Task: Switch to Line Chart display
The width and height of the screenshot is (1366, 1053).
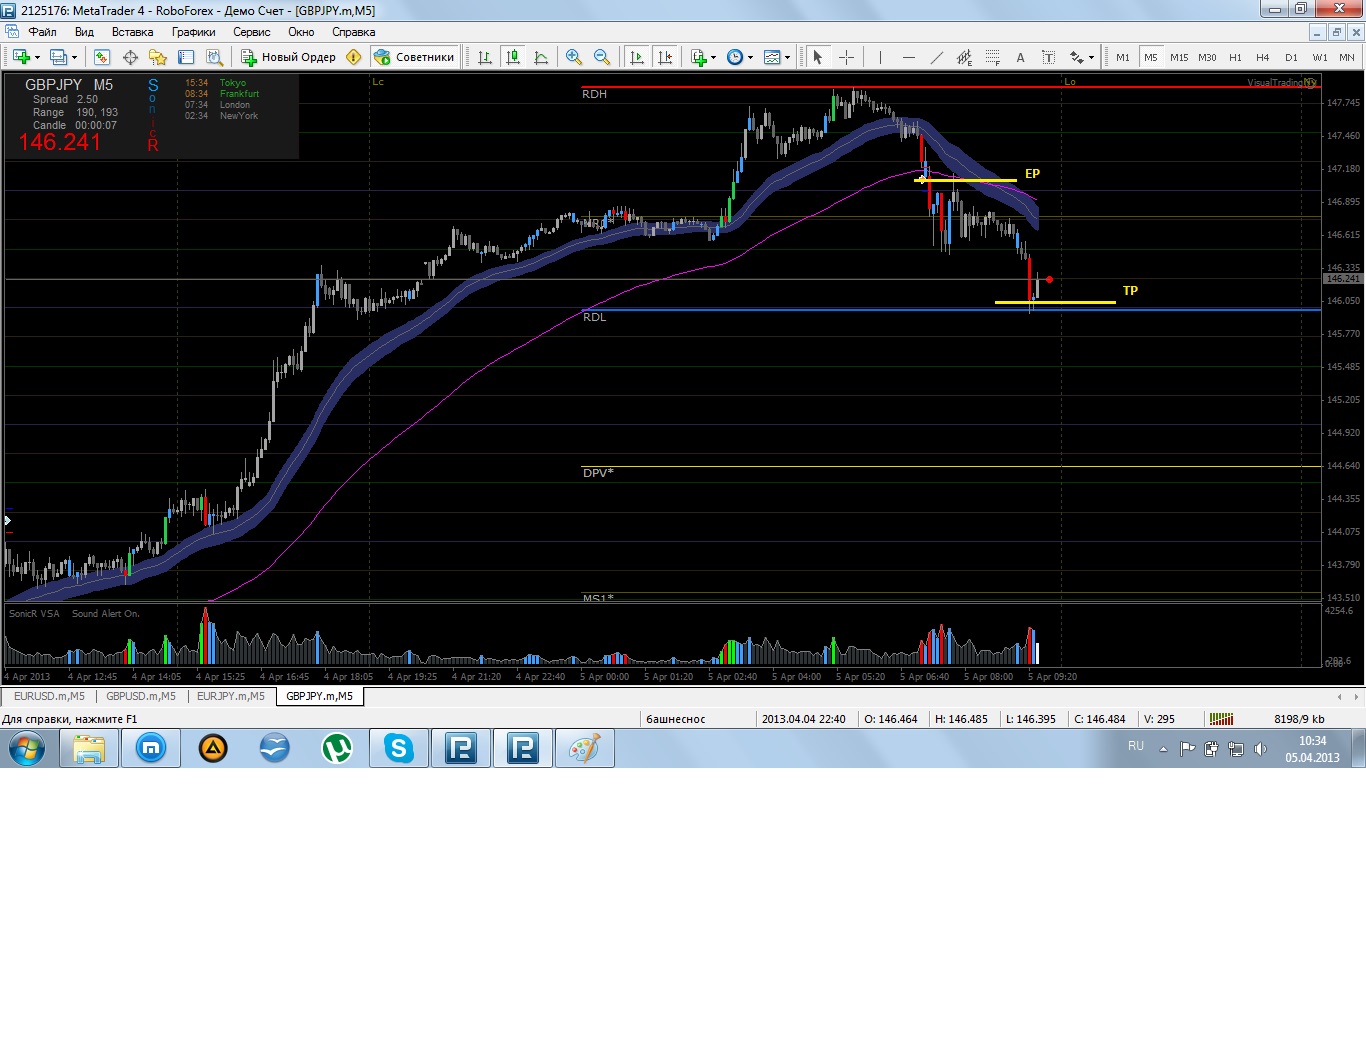Action: [541, 57]
